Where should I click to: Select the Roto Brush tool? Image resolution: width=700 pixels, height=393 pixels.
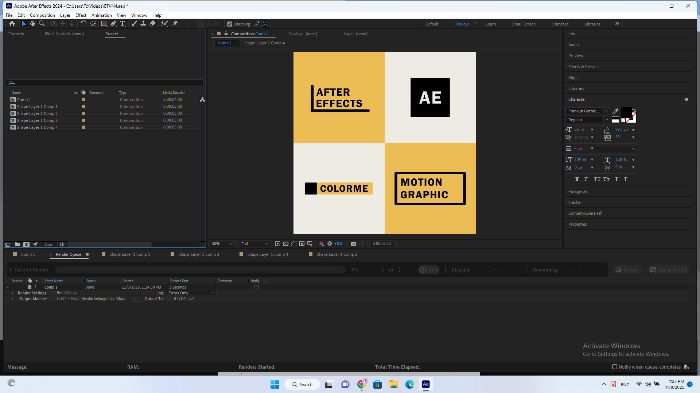[x=165, y=24]
